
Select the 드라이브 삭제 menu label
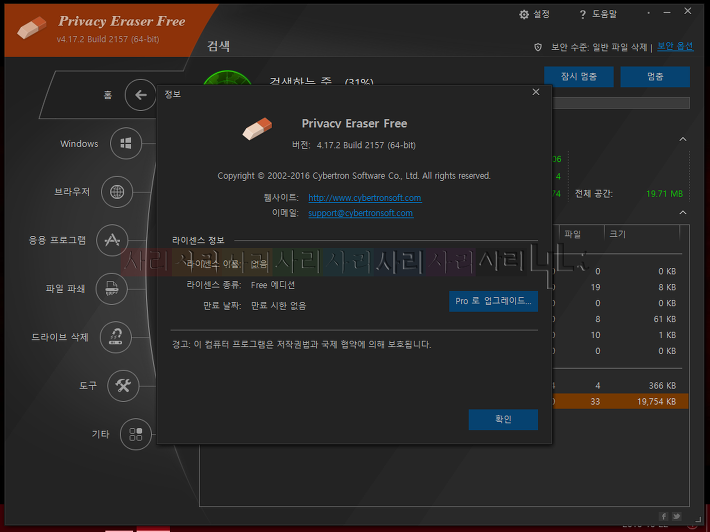click(x=60, y=337)
